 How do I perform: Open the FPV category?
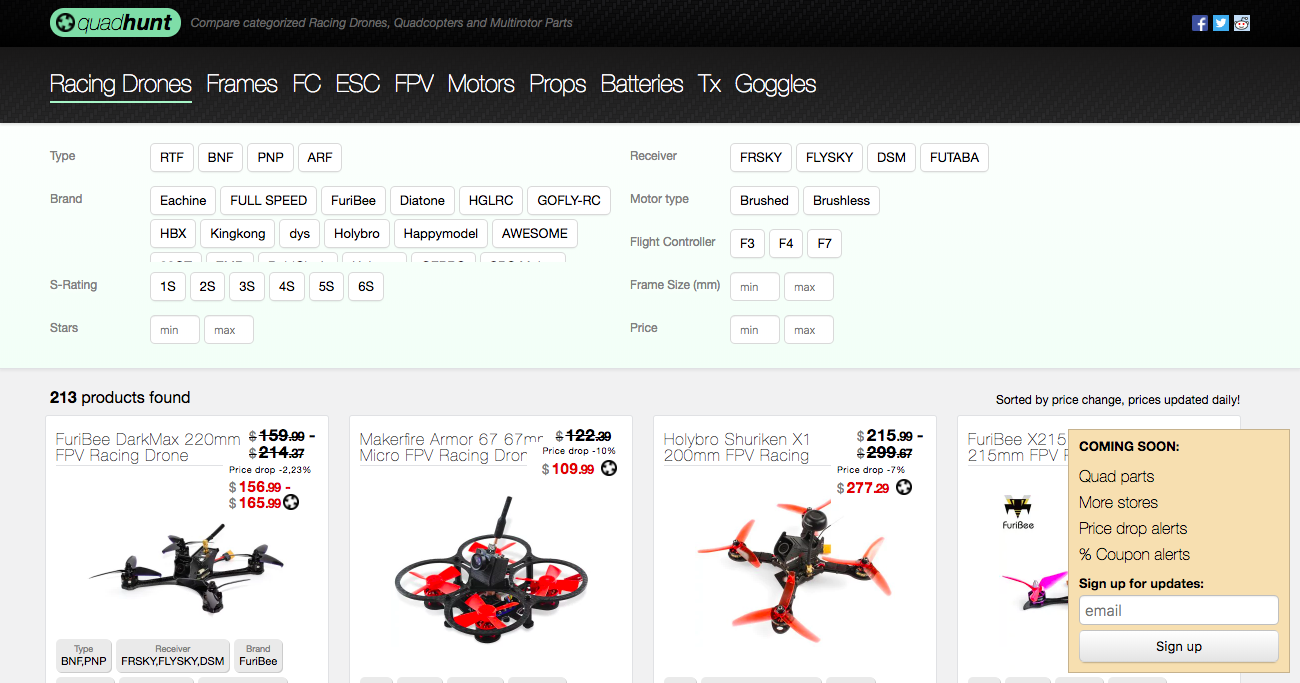tap(414, 84)
